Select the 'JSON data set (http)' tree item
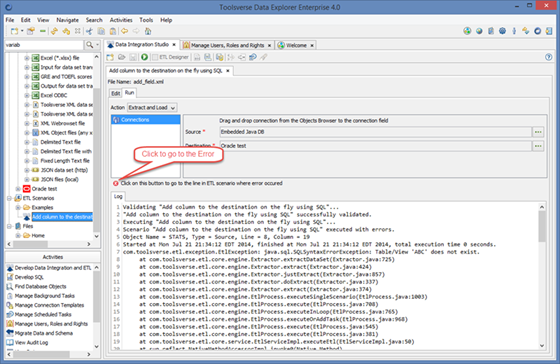Image resolution: width=560 pixels, height=364 pixels. tap(60, 170)
